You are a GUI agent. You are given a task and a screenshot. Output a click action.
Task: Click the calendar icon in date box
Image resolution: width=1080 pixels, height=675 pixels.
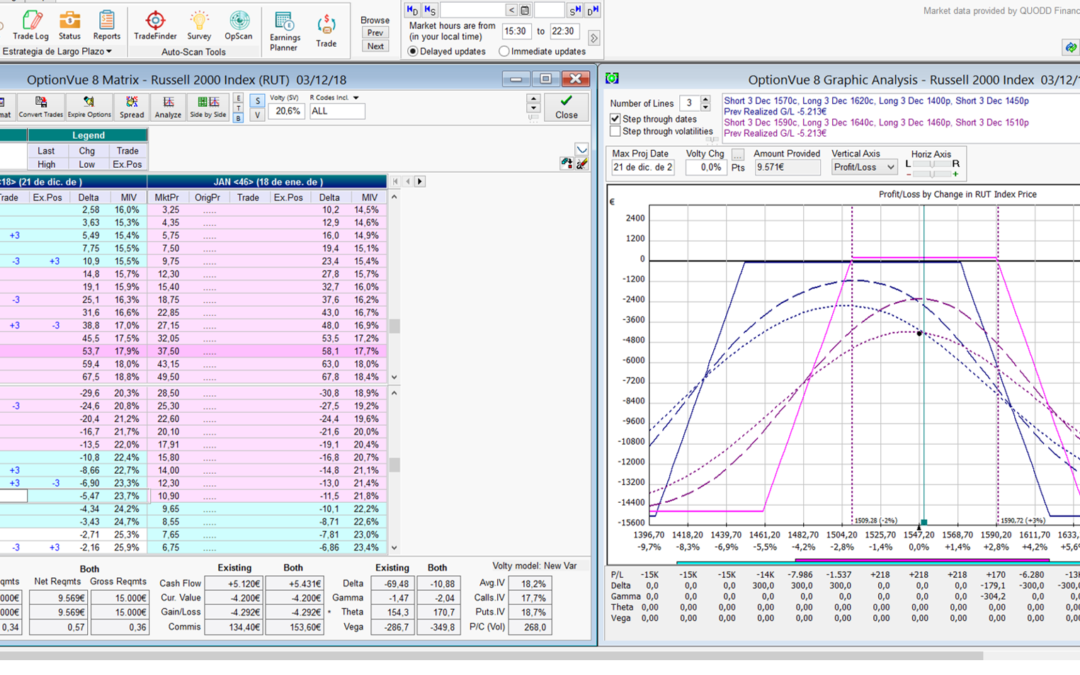(525, 10)
